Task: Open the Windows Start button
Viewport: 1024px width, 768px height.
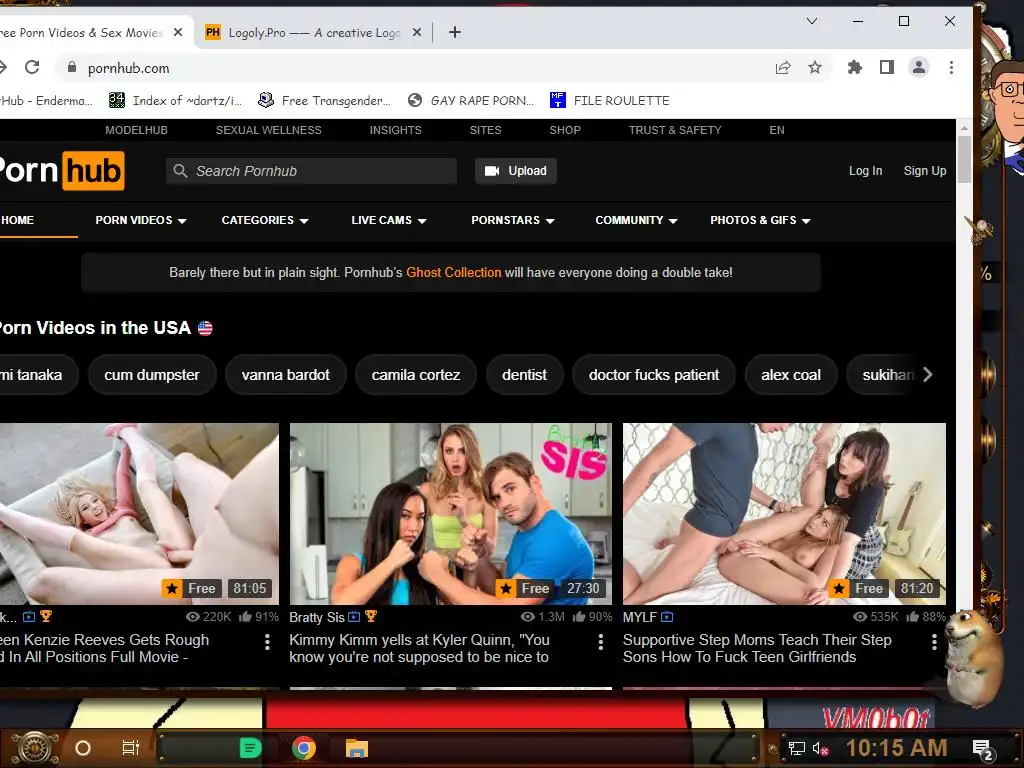Action: coord(35,748)
